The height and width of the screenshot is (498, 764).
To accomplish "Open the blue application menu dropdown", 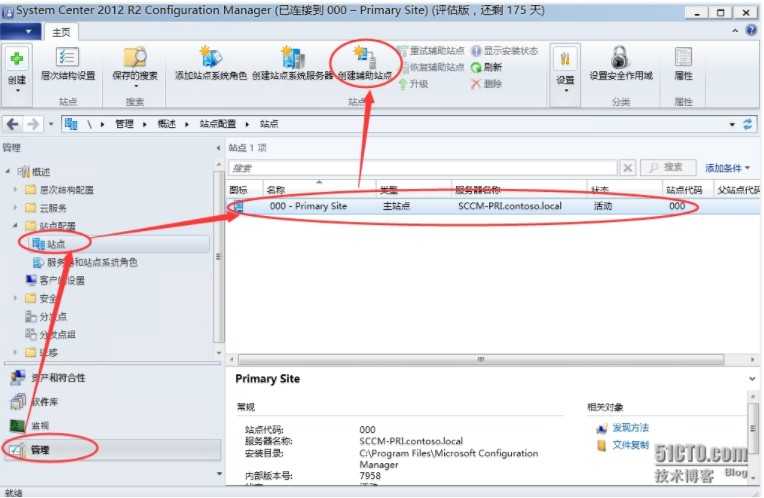I will pyautogui.click(x=19, y=32).
